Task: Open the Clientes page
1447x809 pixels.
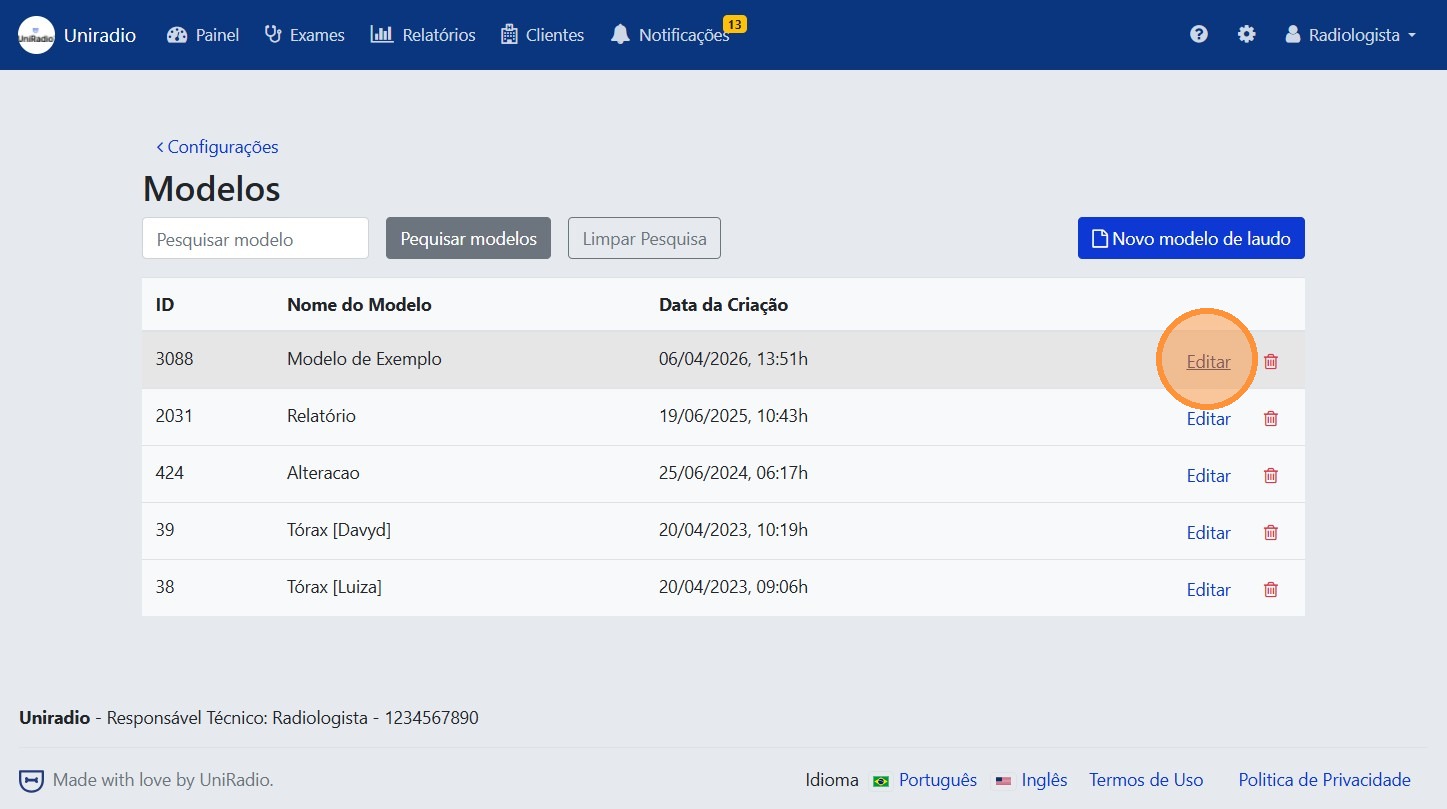Action: point(542,35)
